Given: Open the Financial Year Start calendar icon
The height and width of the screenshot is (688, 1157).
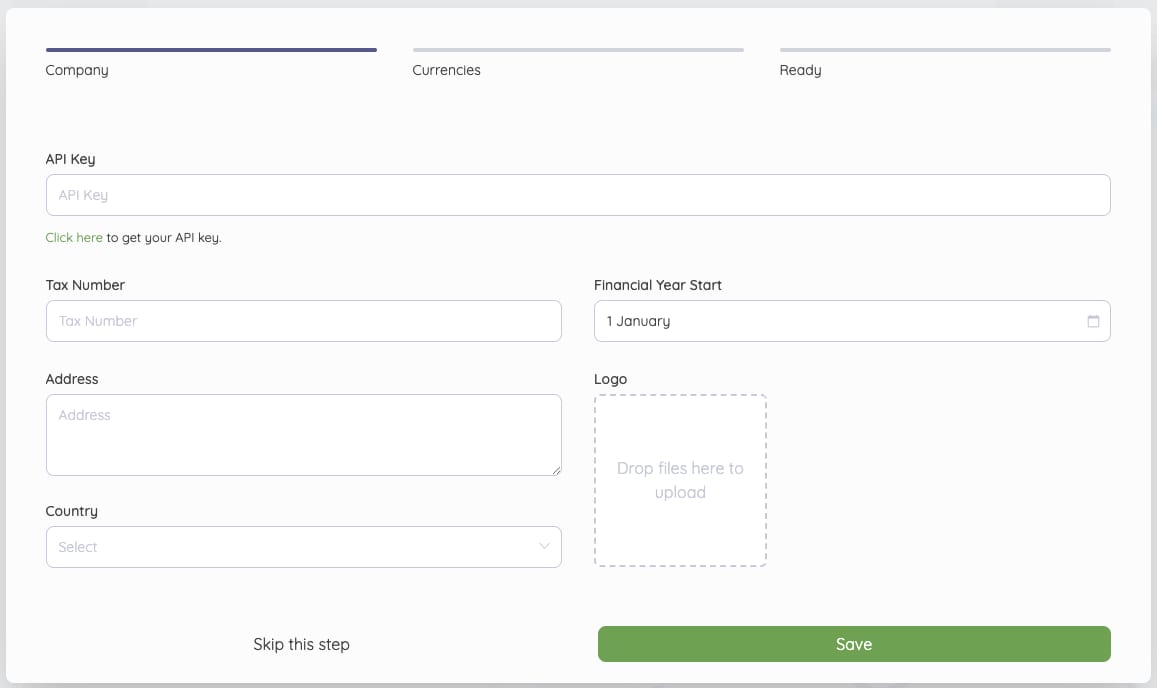Looking at the screenshot, I should pos(1095,321).
